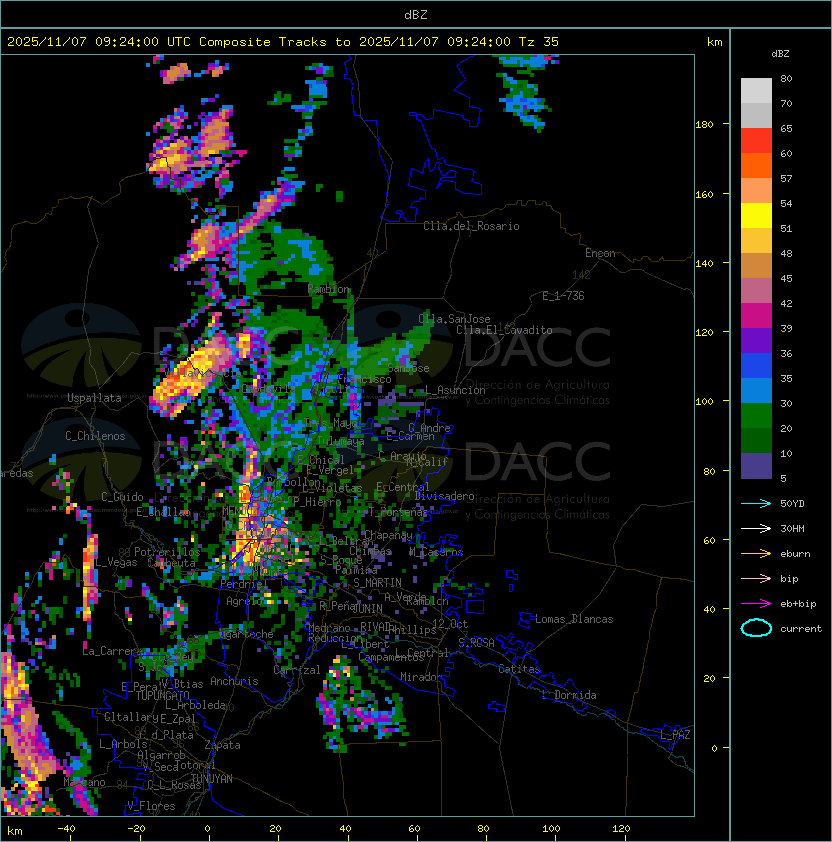Click the 'eb+bip' legend label
Screen dimensions: 832x842
pyautogui.click(x=798, y=604)
